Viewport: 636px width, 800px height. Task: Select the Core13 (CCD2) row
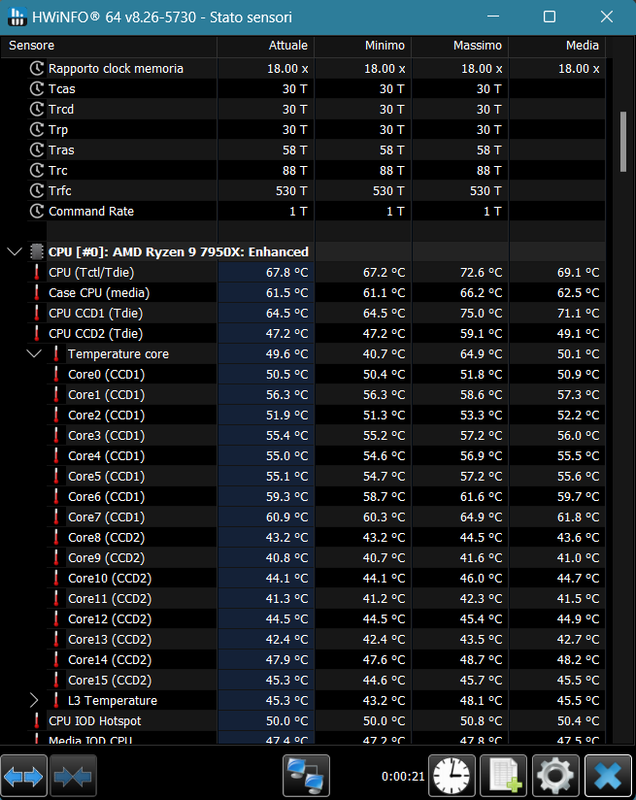(326, 639)
